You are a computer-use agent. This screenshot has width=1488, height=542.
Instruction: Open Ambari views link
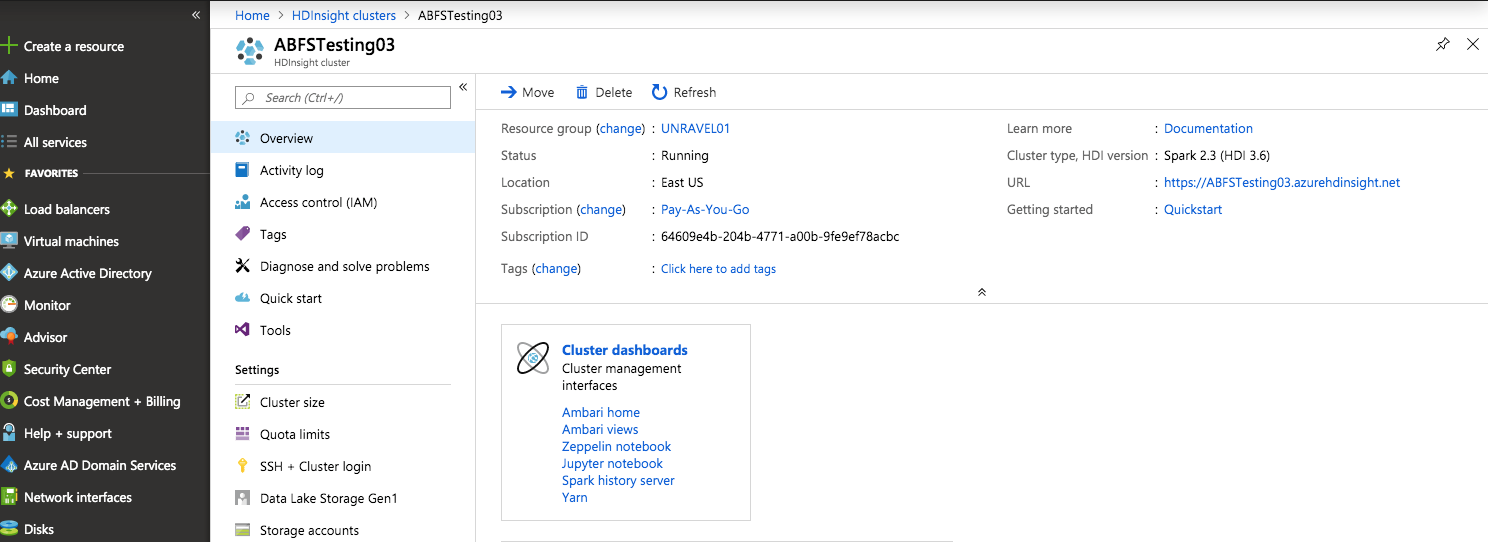click(x=600, y=429)
